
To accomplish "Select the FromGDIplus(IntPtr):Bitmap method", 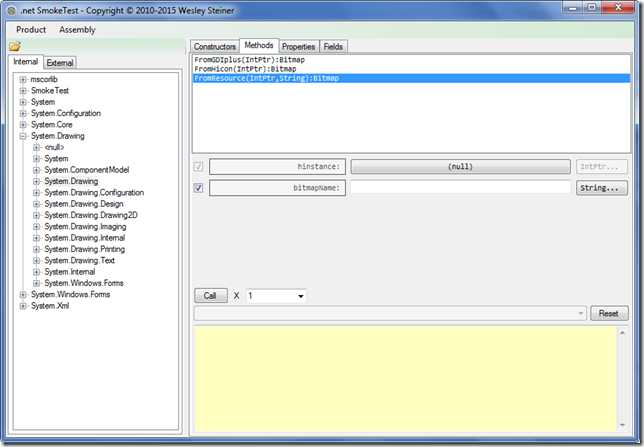I will (412, 60).
